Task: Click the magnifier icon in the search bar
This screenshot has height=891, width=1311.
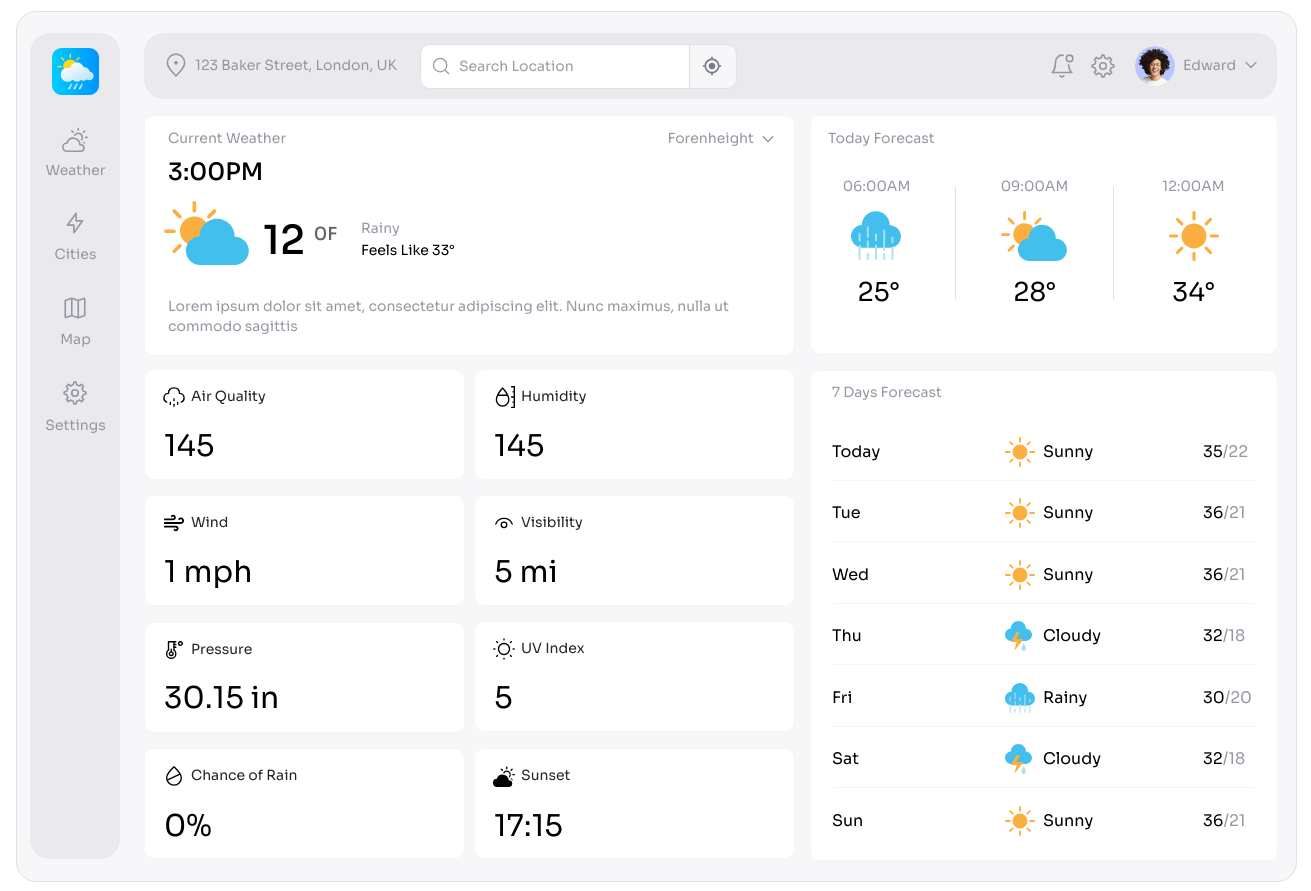Action: [440, 66]
